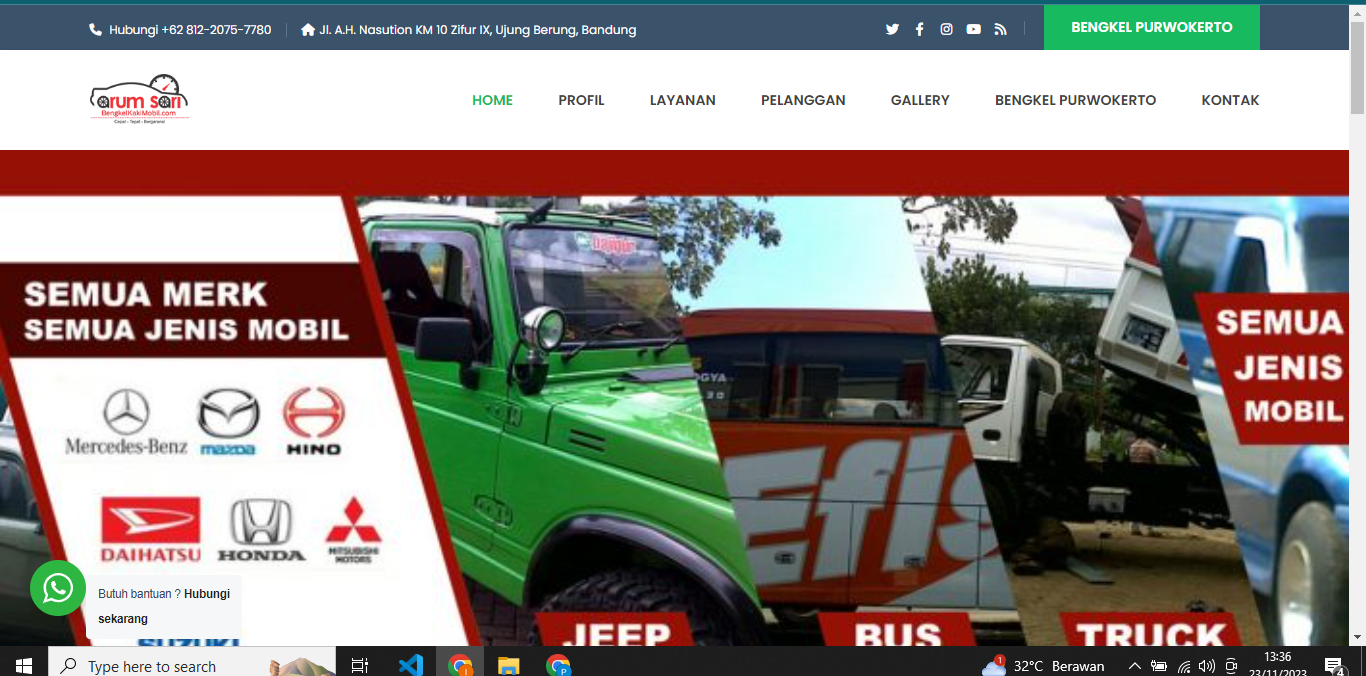Click the 'SEMUA MERK' banner heading
Screen dimensions: 1366x676
[x=146, y=294]
